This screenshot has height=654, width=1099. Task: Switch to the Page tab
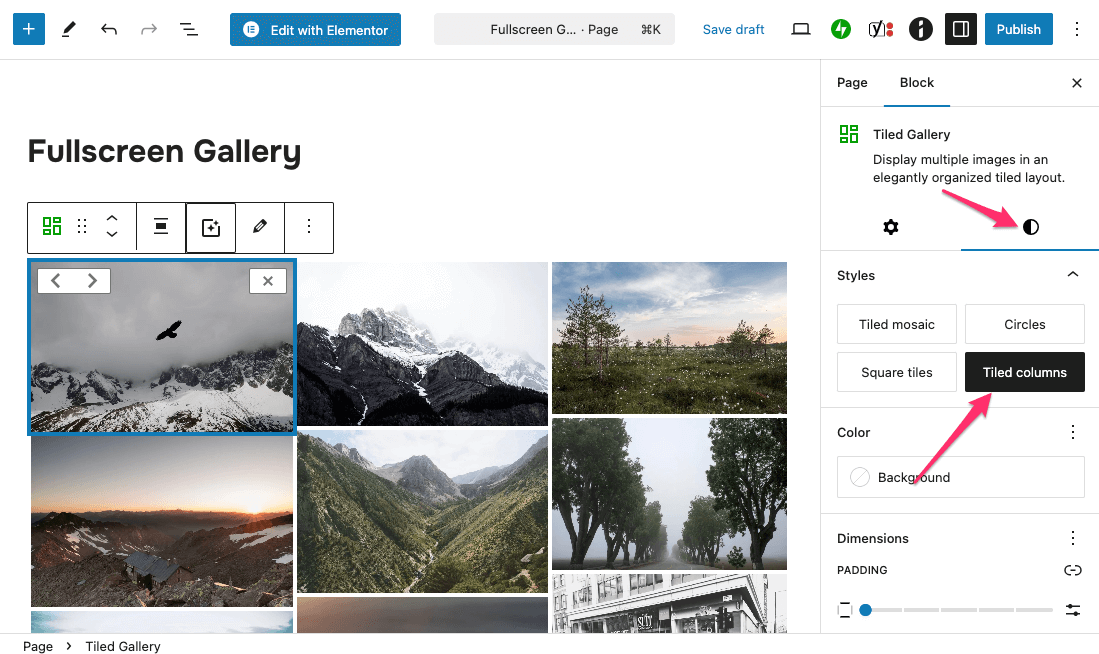(x=852, y=83)
